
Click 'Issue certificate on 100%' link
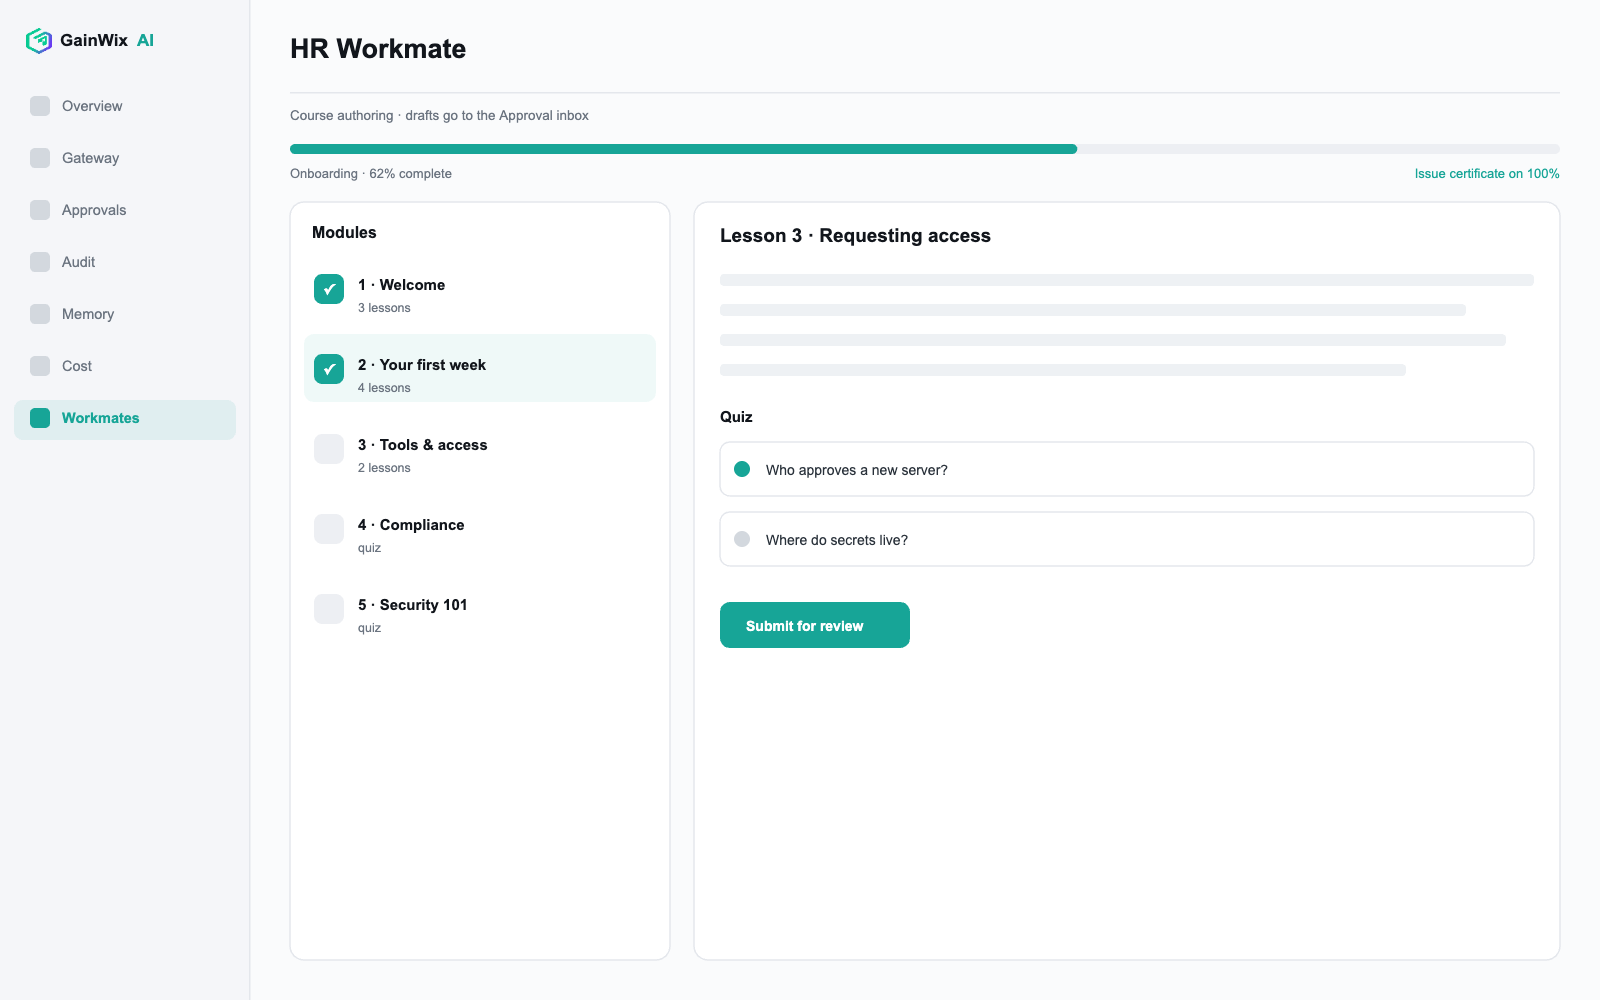(1487, 174)
